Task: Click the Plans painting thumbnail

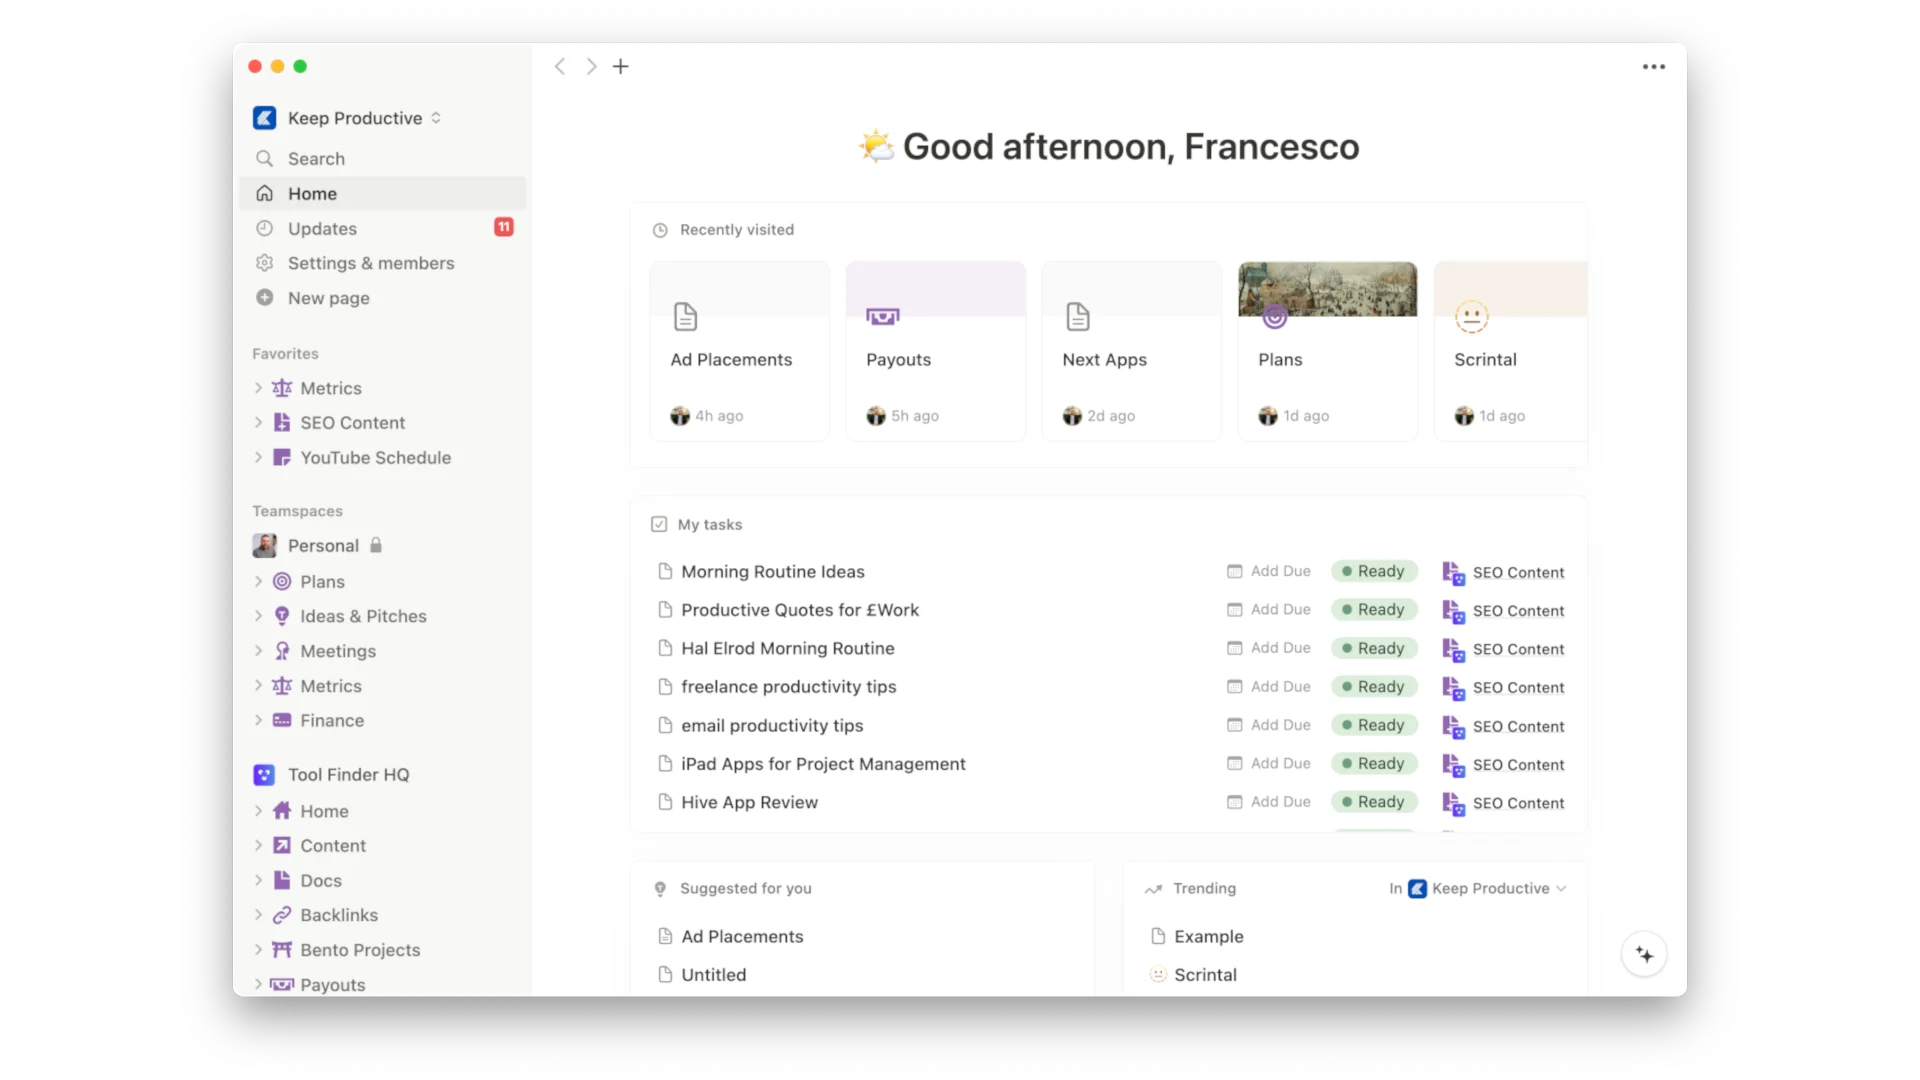Action: point(1327,289)
